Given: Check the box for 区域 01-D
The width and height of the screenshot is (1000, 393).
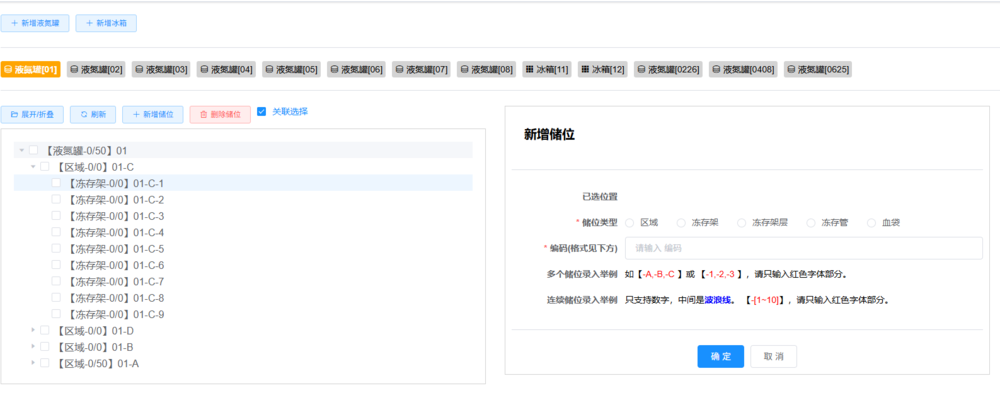Looking at the screenshot, I should (45, 330).
